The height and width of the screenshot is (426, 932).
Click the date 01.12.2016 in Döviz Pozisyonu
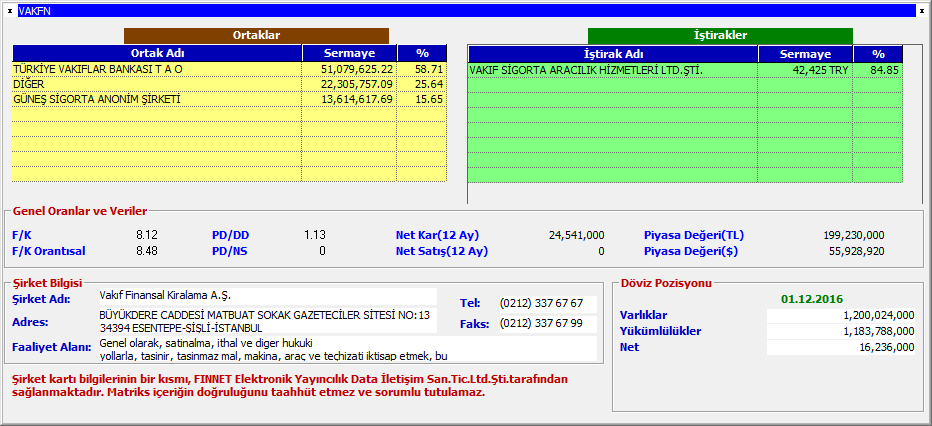coord(812,299)
